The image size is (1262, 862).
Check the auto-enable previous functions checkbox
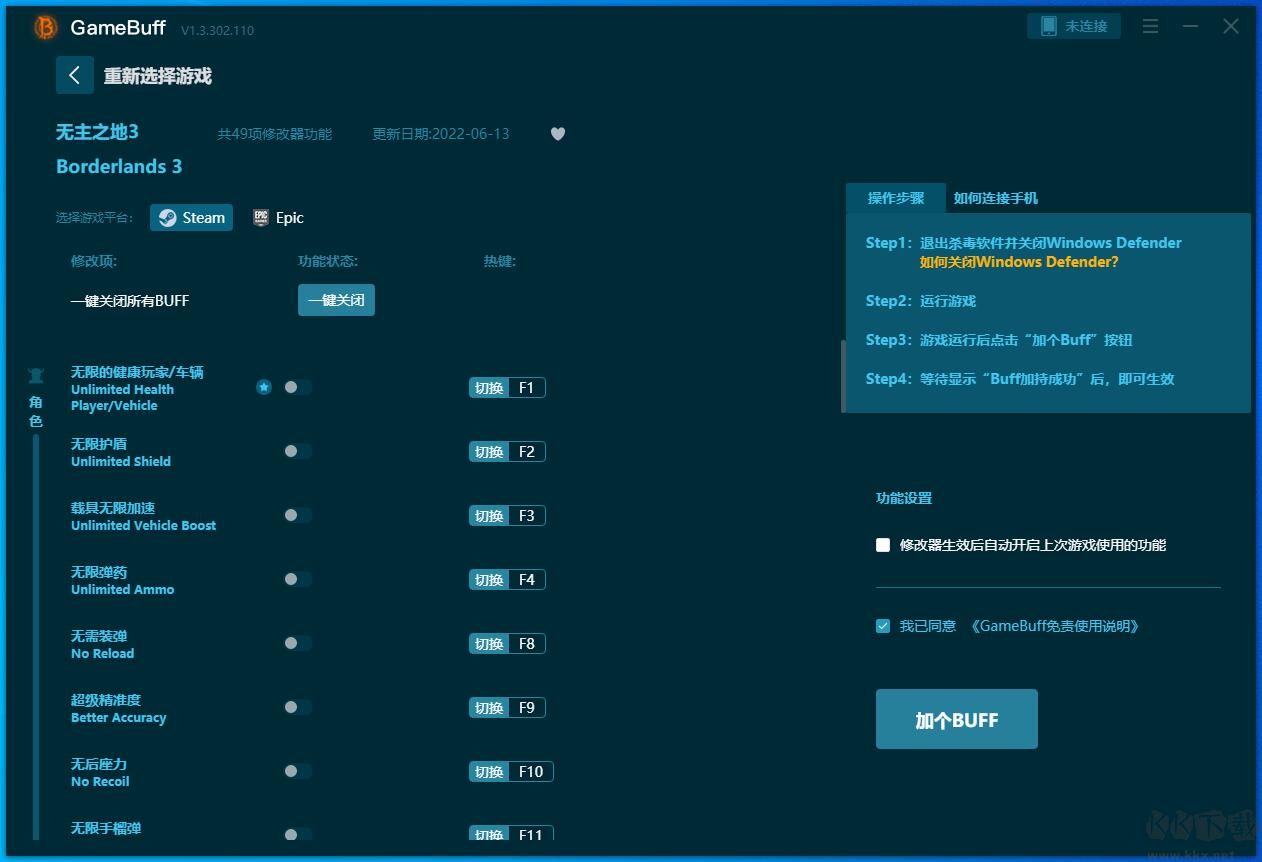tap(883, 545)
